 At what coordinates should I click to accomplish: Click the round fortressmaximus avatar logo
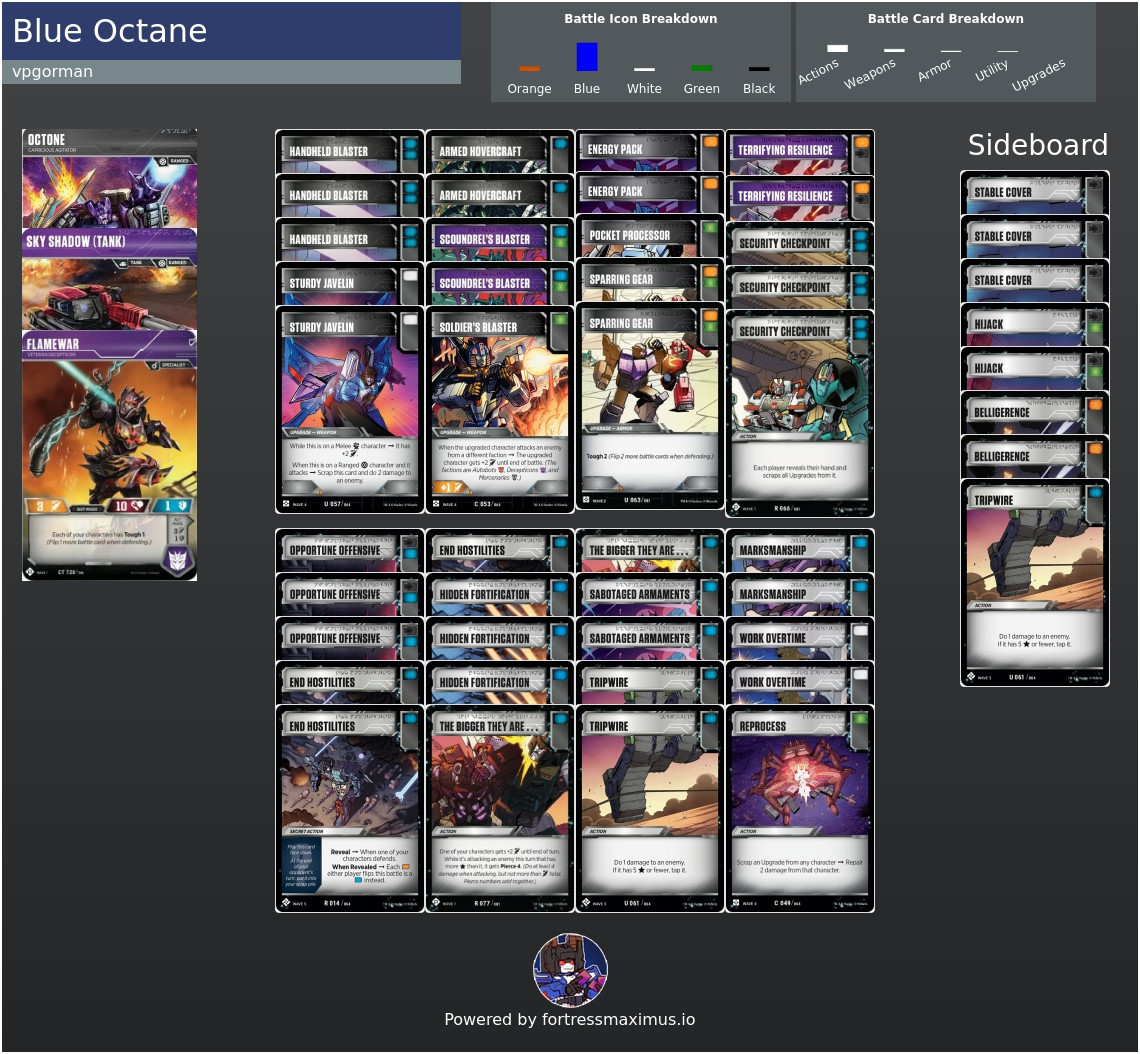[570, 970]
